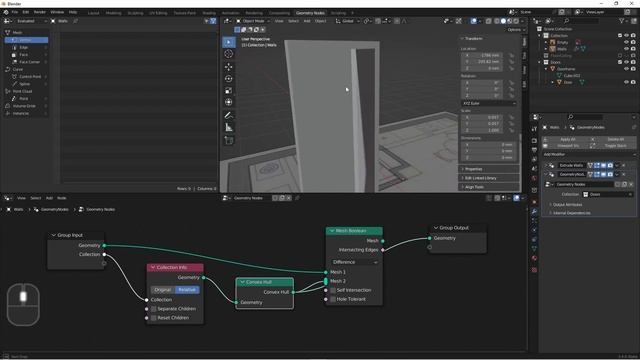The height and width of the screenshot is (360, 640).
Task: Open the File menu
Action: [15, 12]
